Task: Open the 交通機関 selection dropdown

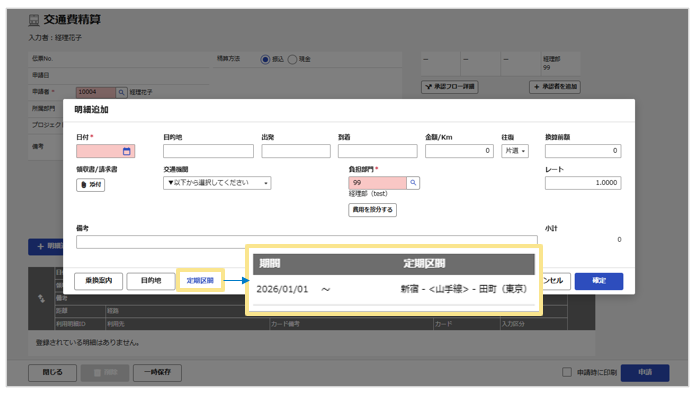Action: click(x=217, y=183)
